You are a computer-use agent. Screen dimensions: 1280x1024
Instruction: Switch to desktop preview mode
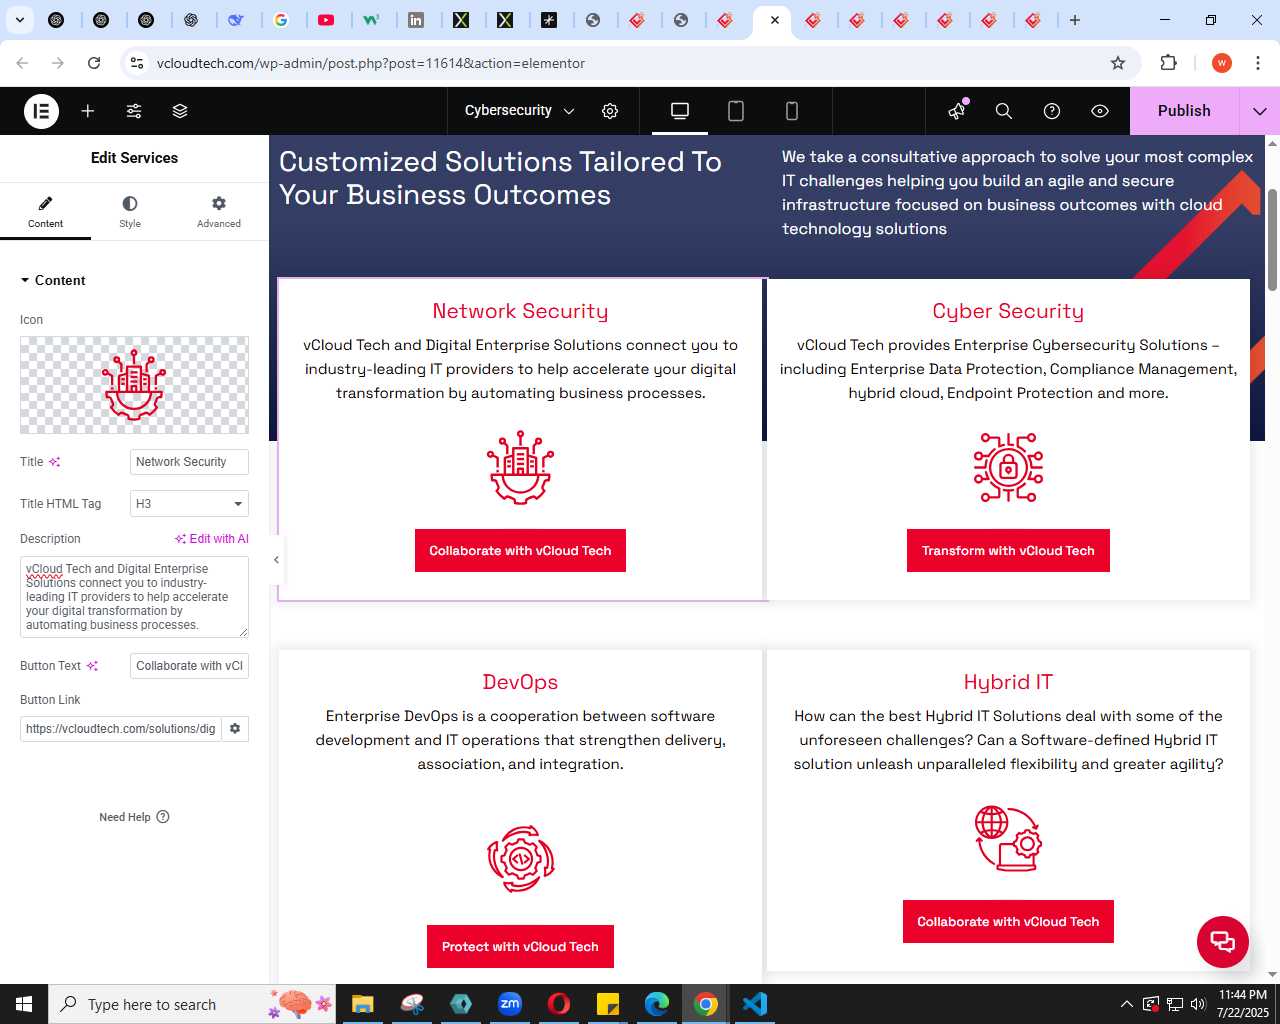[x=680, y=111]
